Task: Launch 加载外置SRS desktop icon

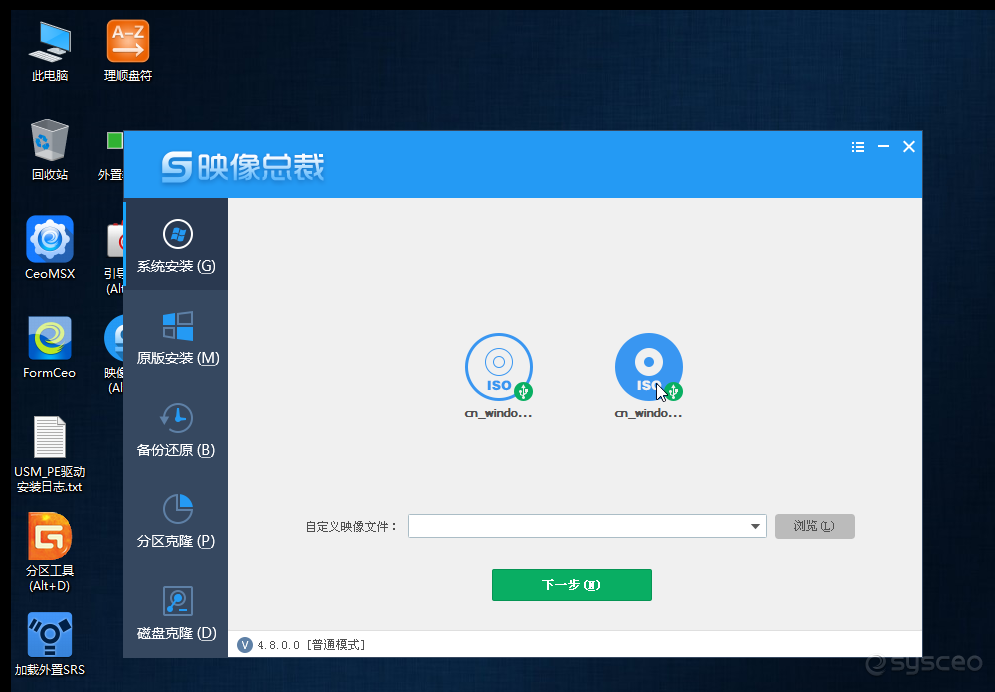Action: coord(49,644)
